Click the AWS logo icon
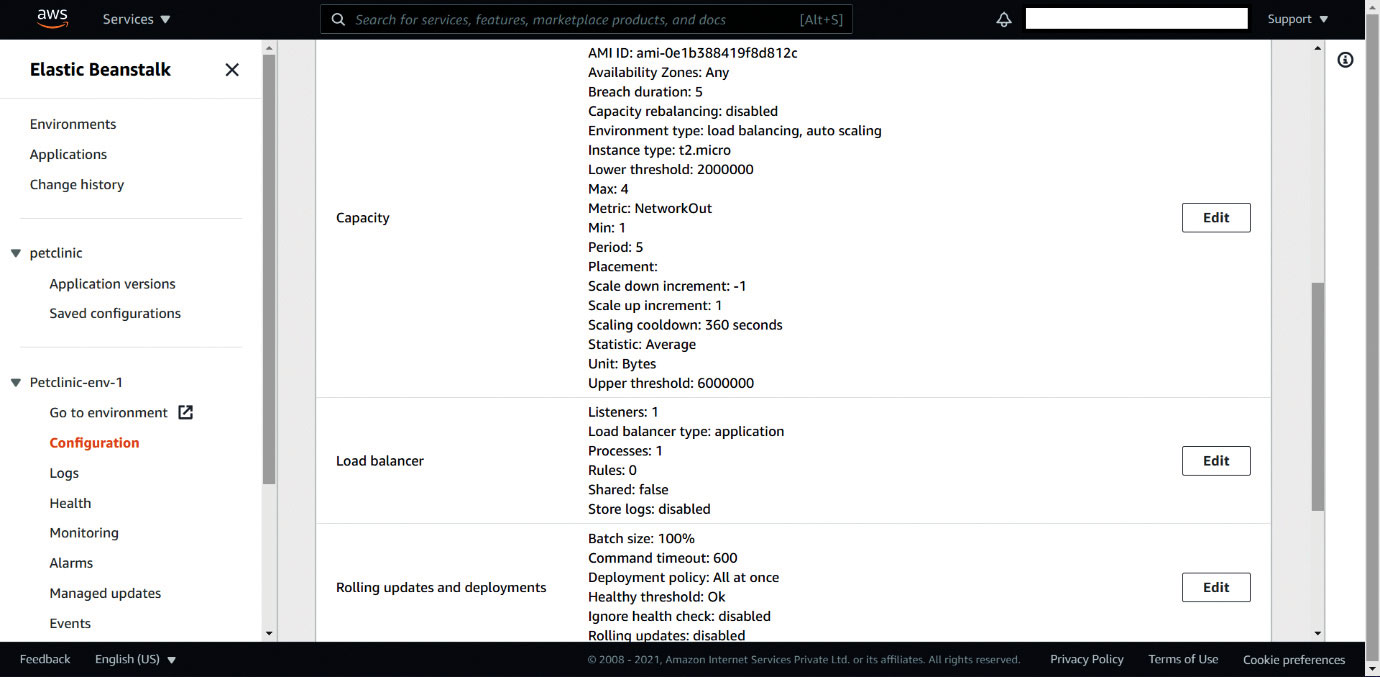 (x=52, y=18)
